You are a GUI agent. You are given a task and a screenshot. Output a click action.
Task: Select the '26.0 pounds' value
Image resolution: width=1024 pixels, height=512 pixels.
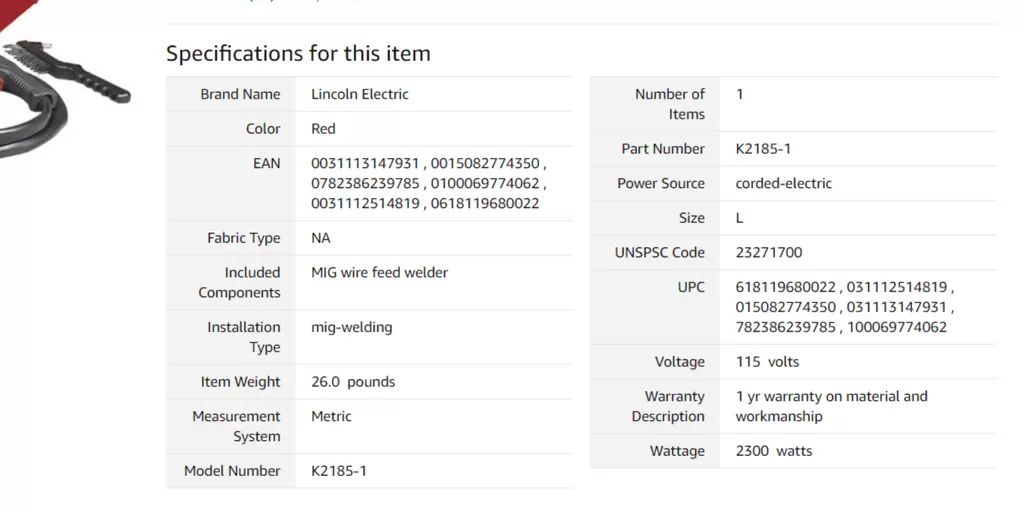pos(353,382)
